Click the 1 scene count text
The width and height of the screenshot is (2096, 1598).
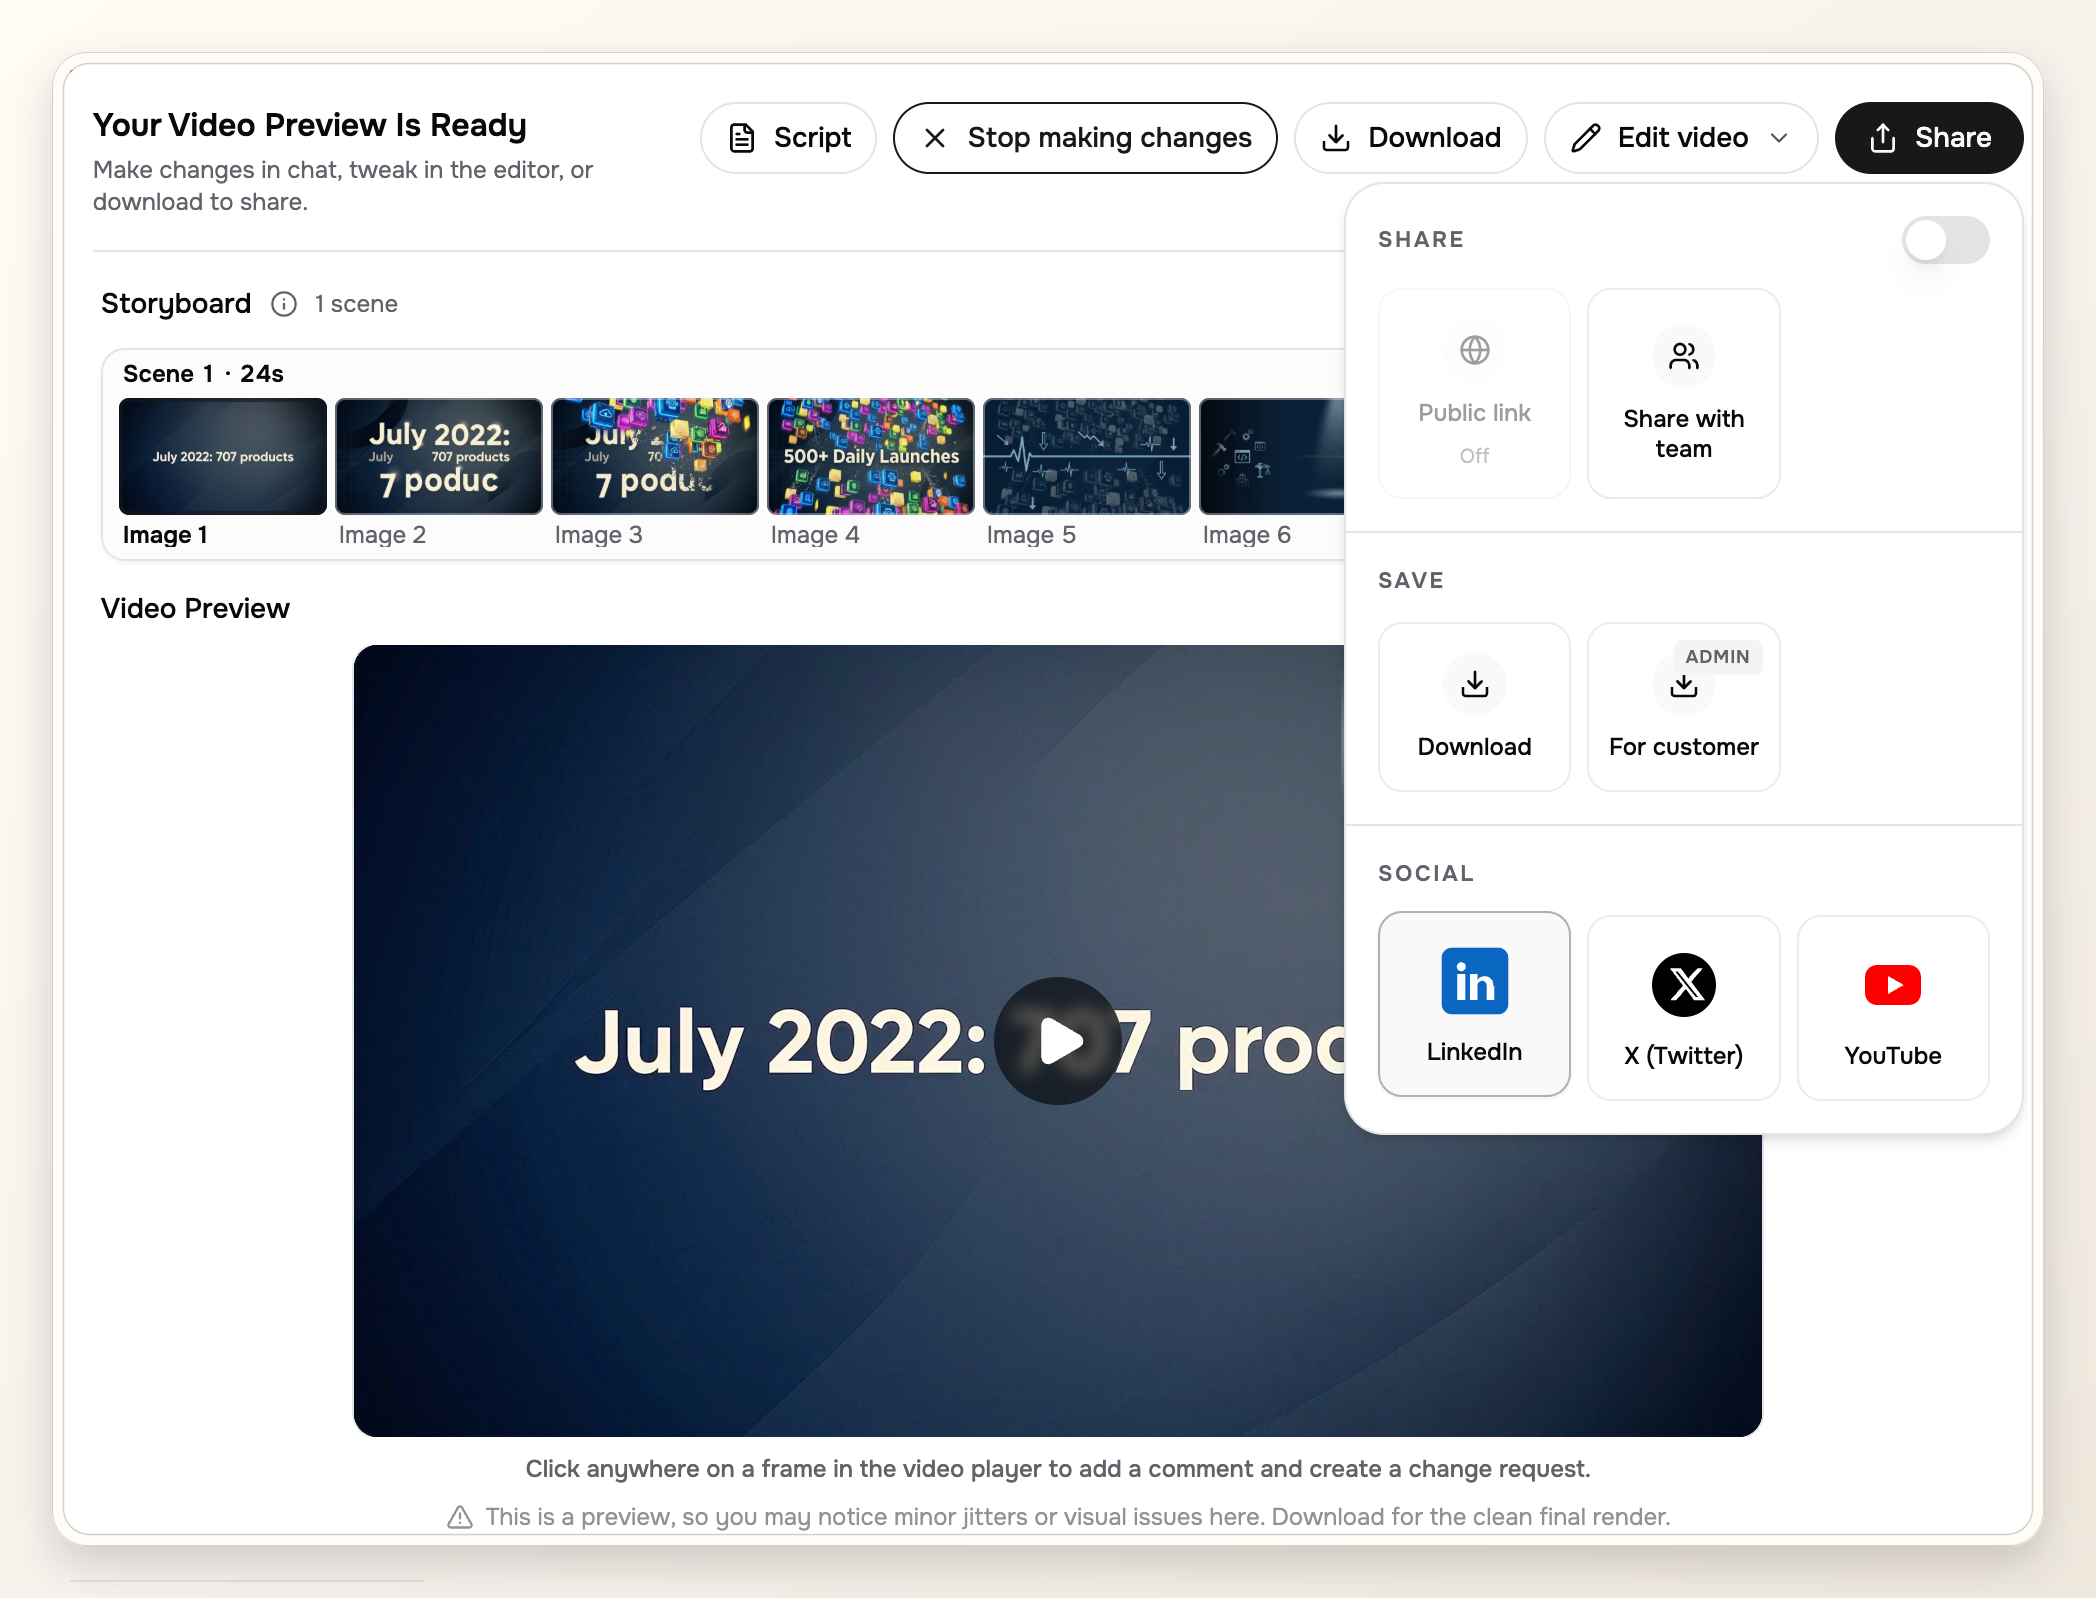pyautogui.click(x=356, y=304)
